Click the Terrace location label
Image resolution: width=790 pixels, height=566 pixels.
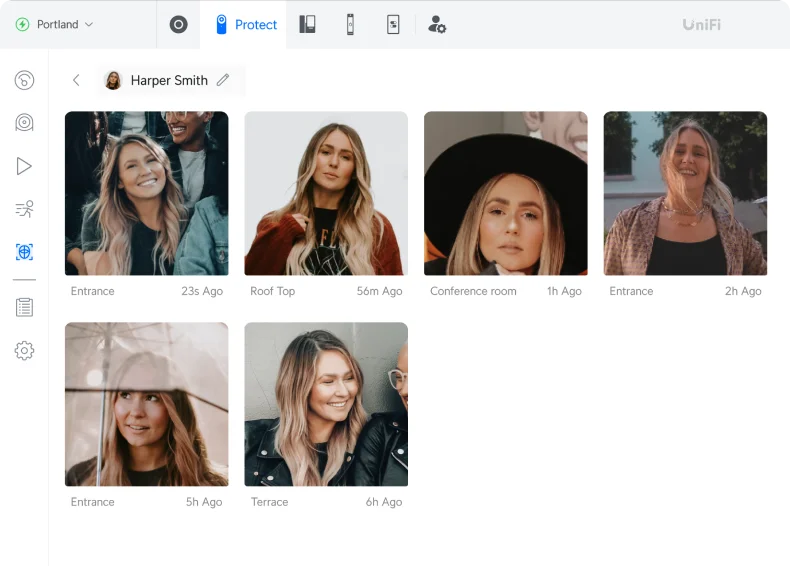point(270,502)
